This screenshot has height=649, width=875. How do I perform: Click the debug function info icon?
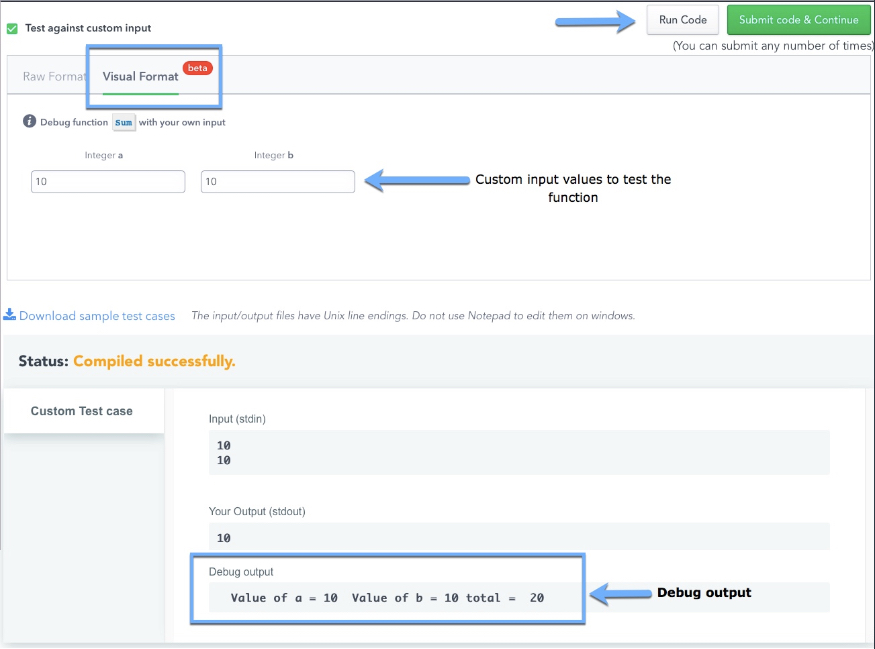pos(29,122)
